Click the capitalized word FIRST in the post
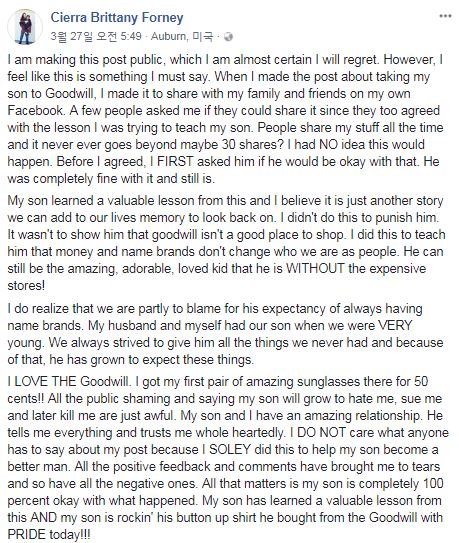The image size is (459, 543). pyautogui.click(x=176, y=161)
